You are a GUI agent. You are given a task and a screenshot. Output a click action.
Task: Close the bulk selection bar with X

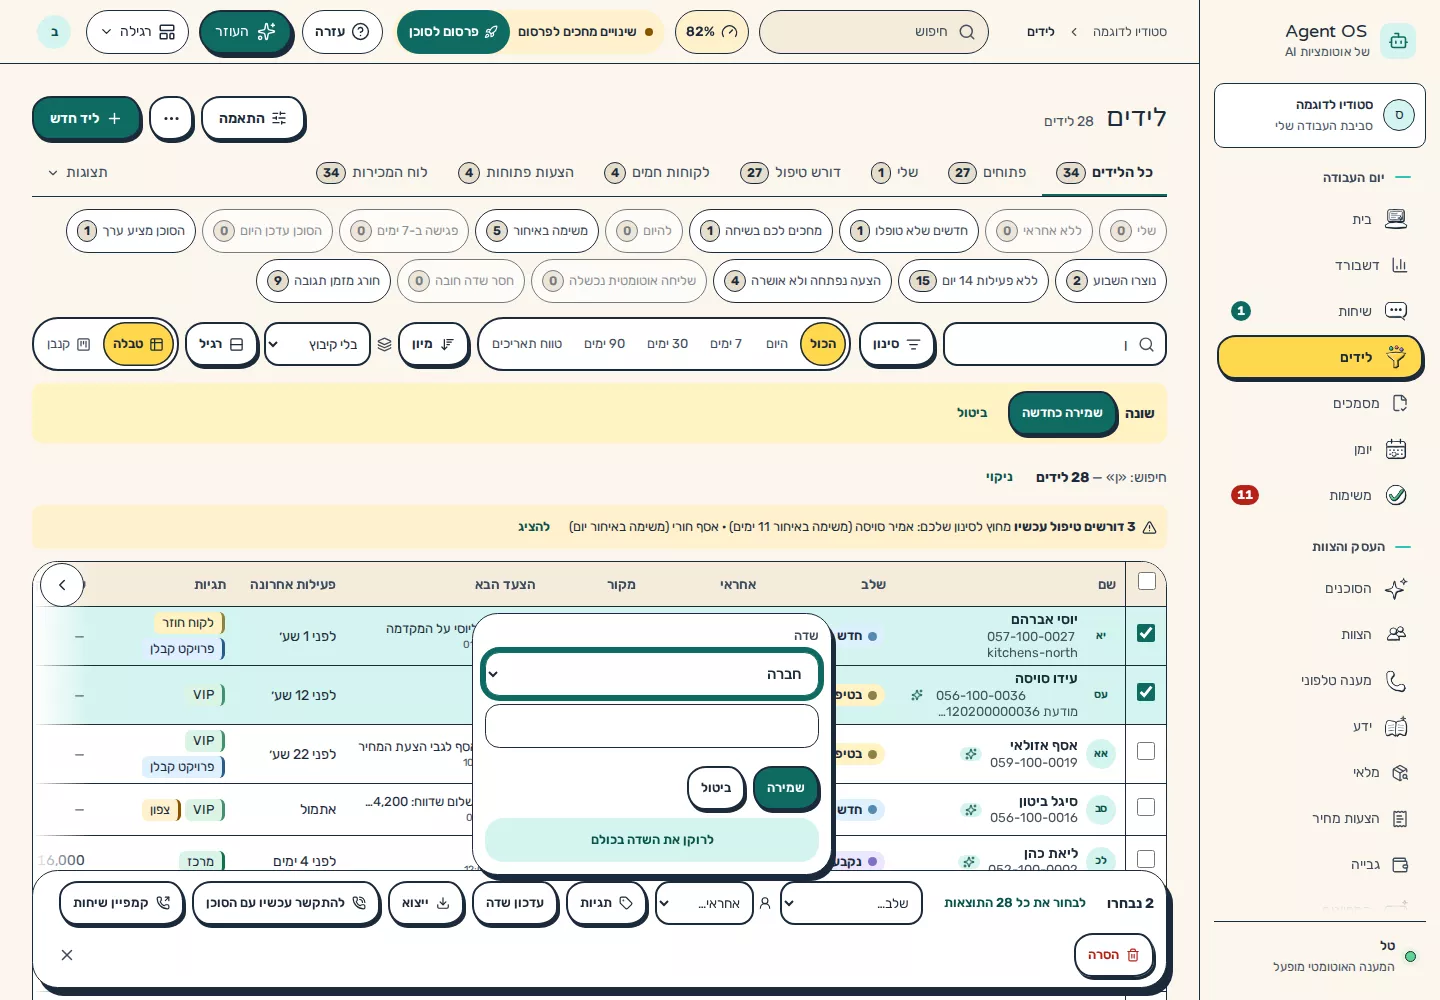tap(67, 955)
